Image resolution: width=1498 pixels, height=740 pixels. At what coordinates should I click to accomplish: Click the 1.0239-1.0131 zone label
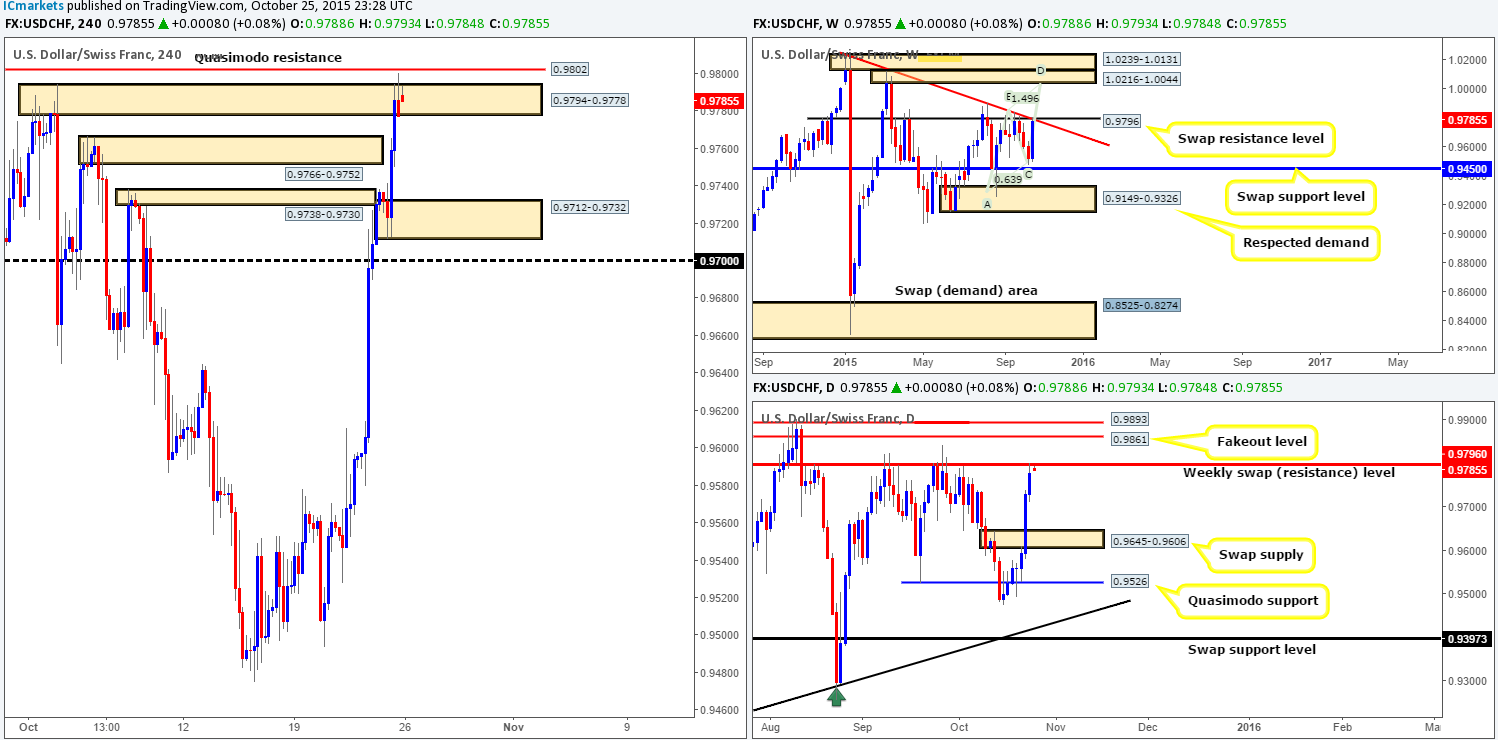(x=1141, y=61)
